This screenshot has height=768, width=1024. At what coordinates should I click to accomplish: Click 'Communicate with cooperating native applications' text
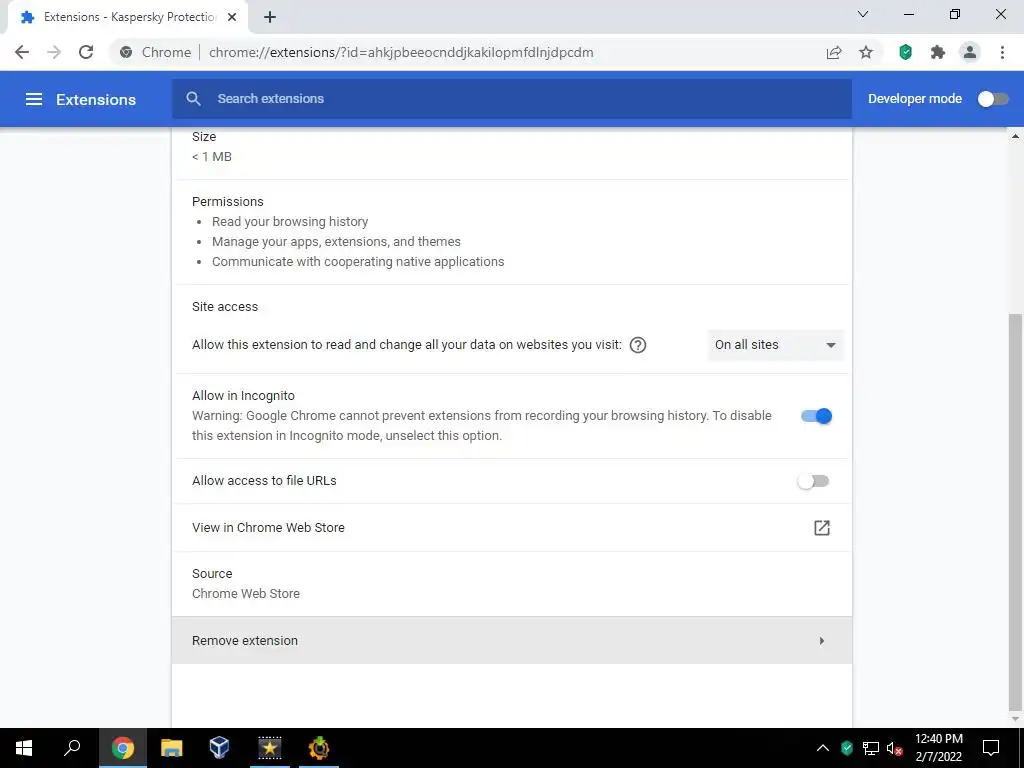358,261
